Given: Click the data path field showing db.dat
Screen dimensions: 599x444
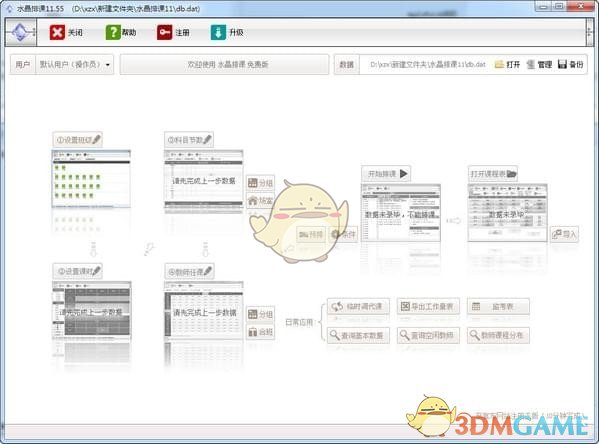Looking at the screenshot, I should click(427, 64).
